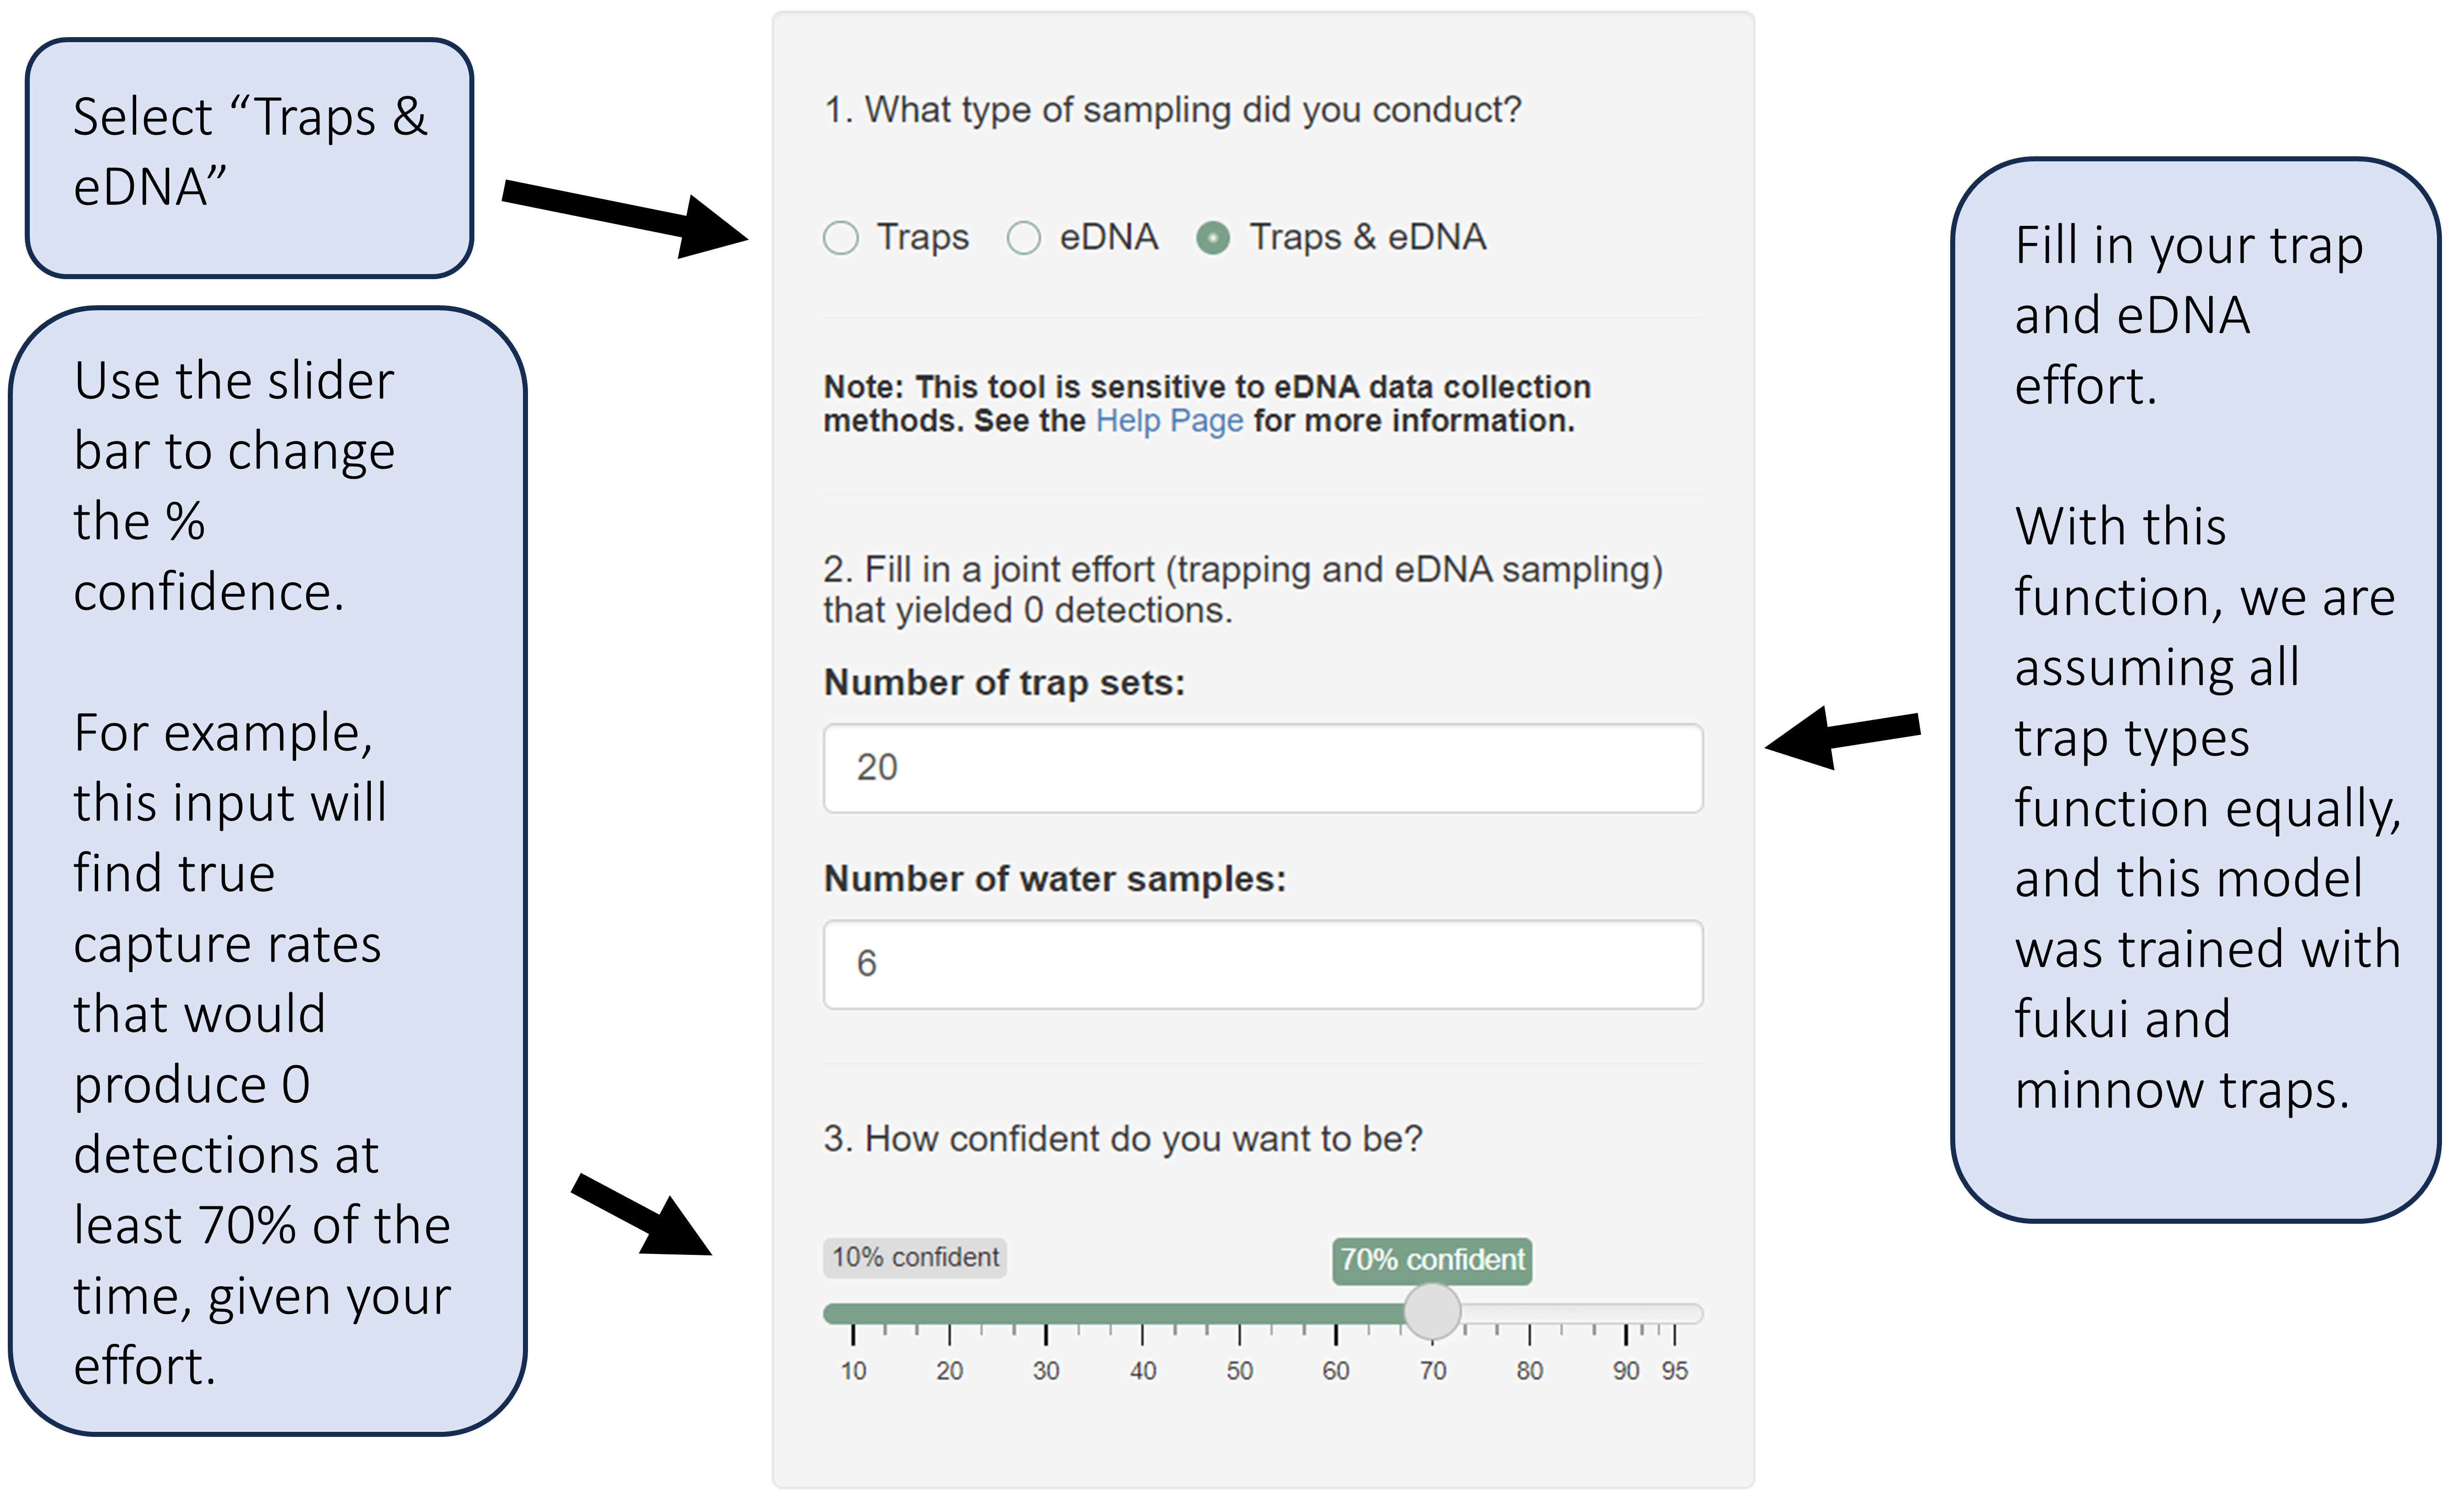Select the Traps radio button
Image resolution: width=2464 pixels, height=1496 pixels.
coord(841,238)
